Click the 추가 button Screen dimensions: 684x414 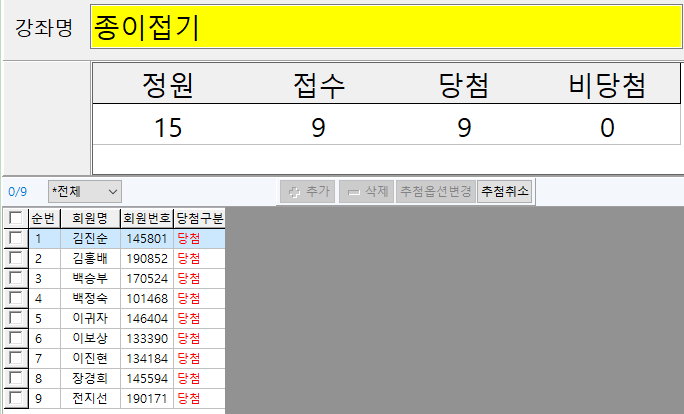(308, 192)
